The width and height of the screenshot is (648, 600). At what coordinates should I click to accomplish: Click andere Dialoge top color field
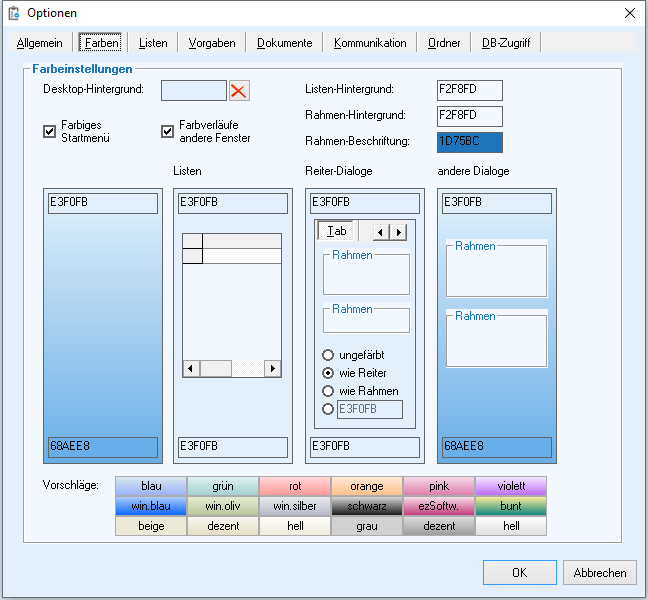point(497,203)
